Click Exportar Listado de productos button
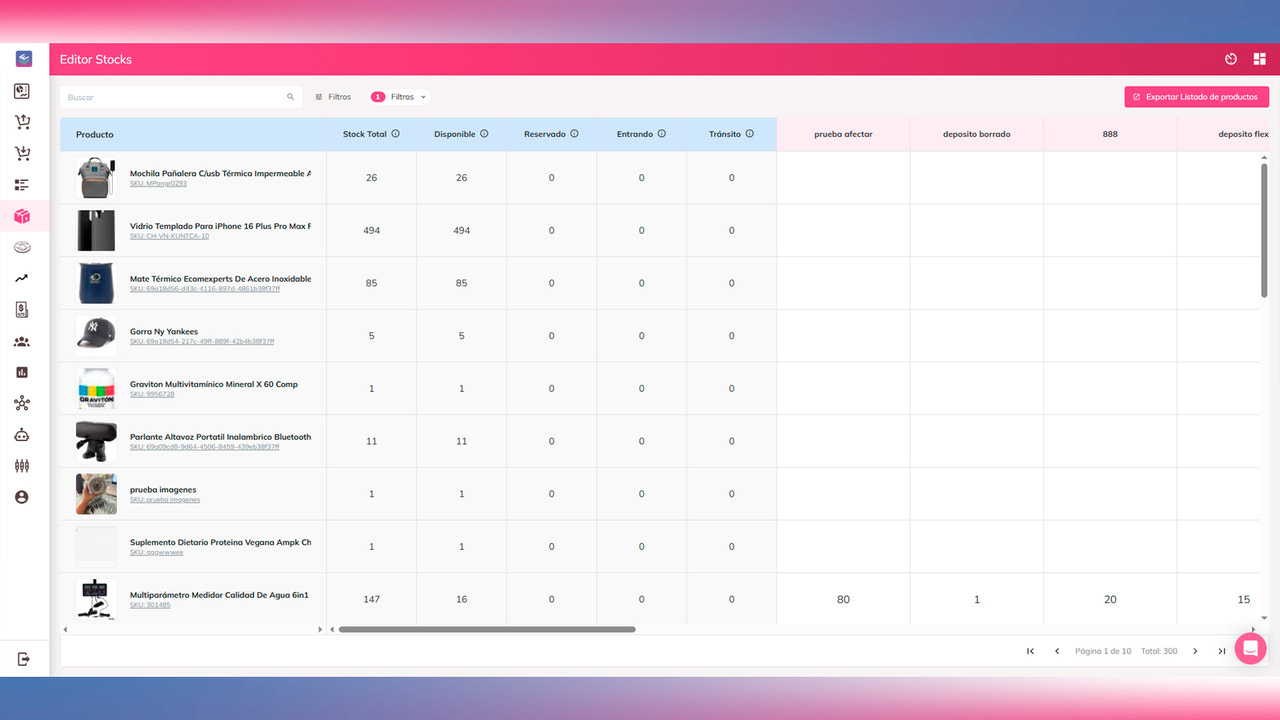This screenshot has width=1280, height=720. (x=1197, y=97)
